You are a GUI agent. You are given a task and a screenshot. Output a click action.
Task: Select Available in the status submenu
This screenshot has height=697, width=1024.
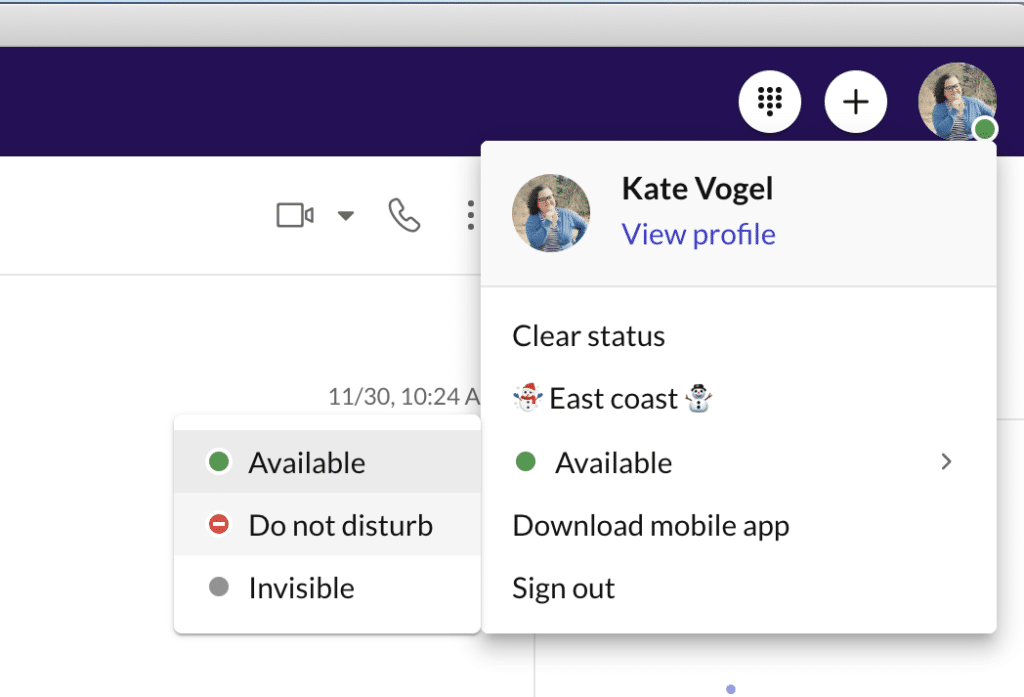(307, 463)
